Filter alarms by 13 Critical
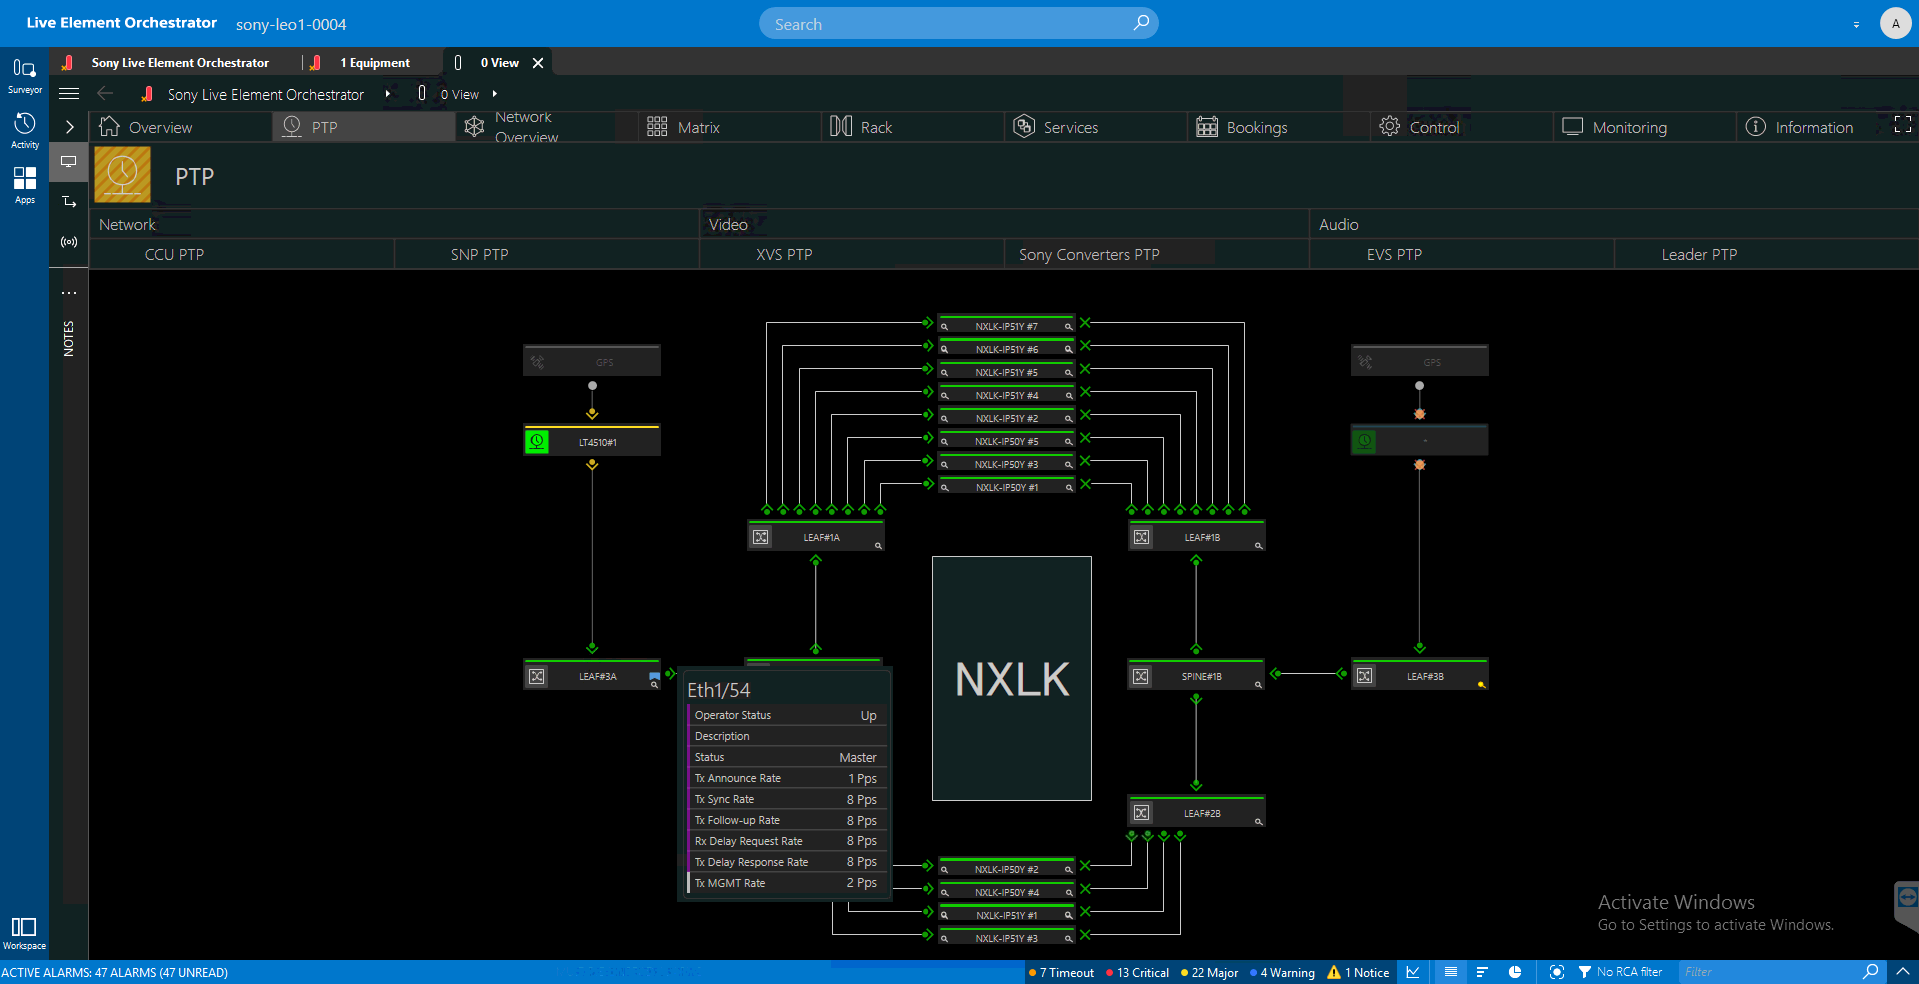This screenshot has height=984, width=1919. (1138, 972)
